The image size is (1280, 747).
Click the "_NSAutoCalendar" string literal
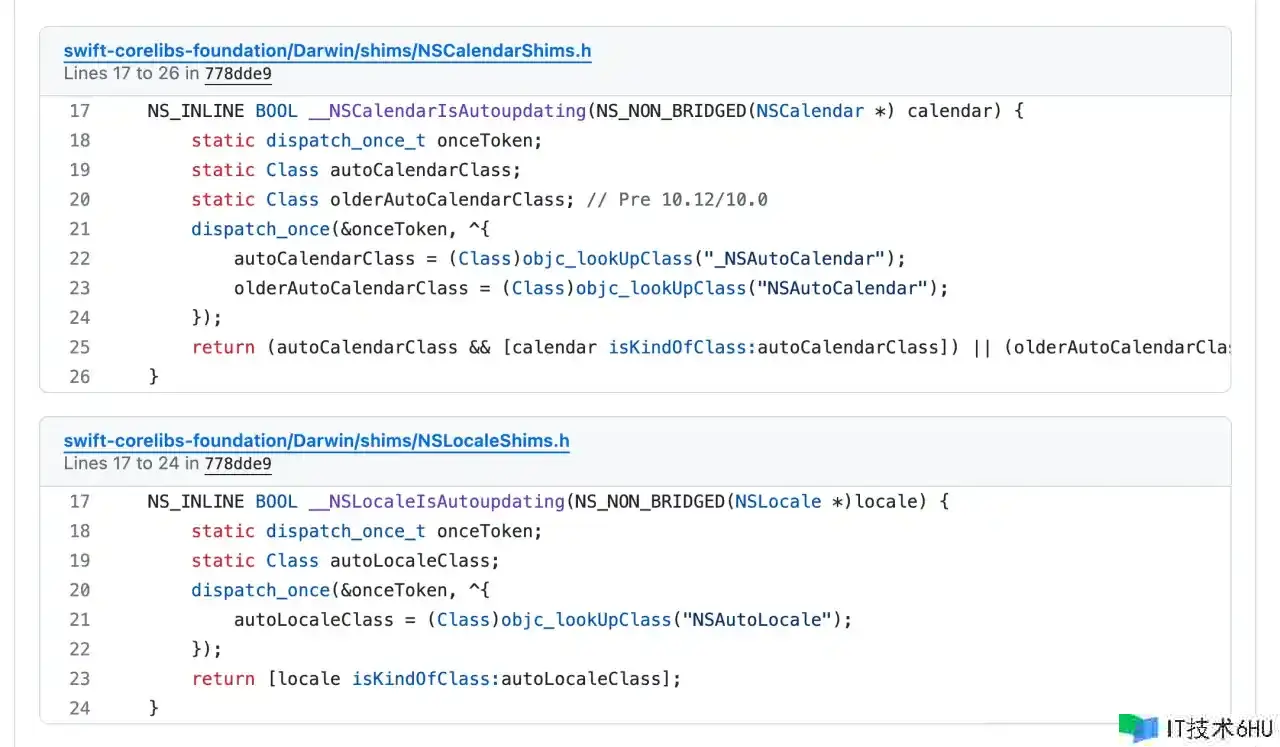pyautogui.click(x=791, y=258)
